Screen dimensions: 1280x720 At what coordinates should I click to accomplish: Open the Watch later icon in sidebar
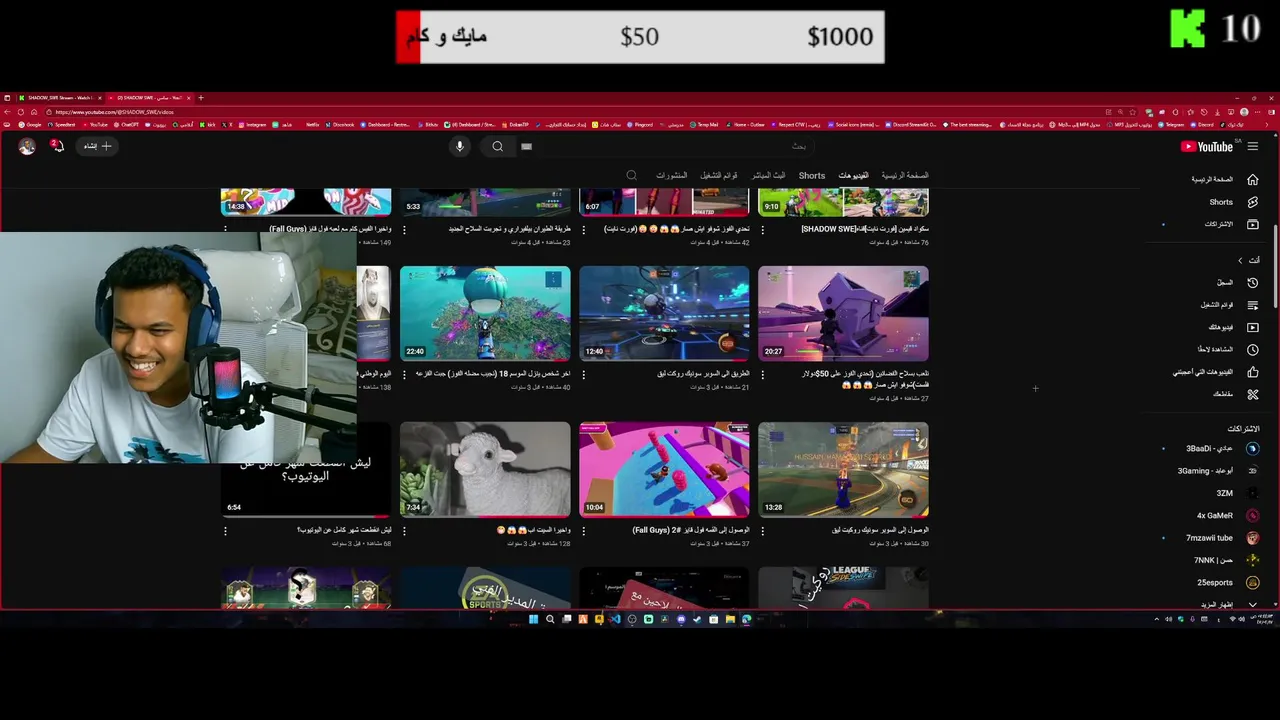1252,350
